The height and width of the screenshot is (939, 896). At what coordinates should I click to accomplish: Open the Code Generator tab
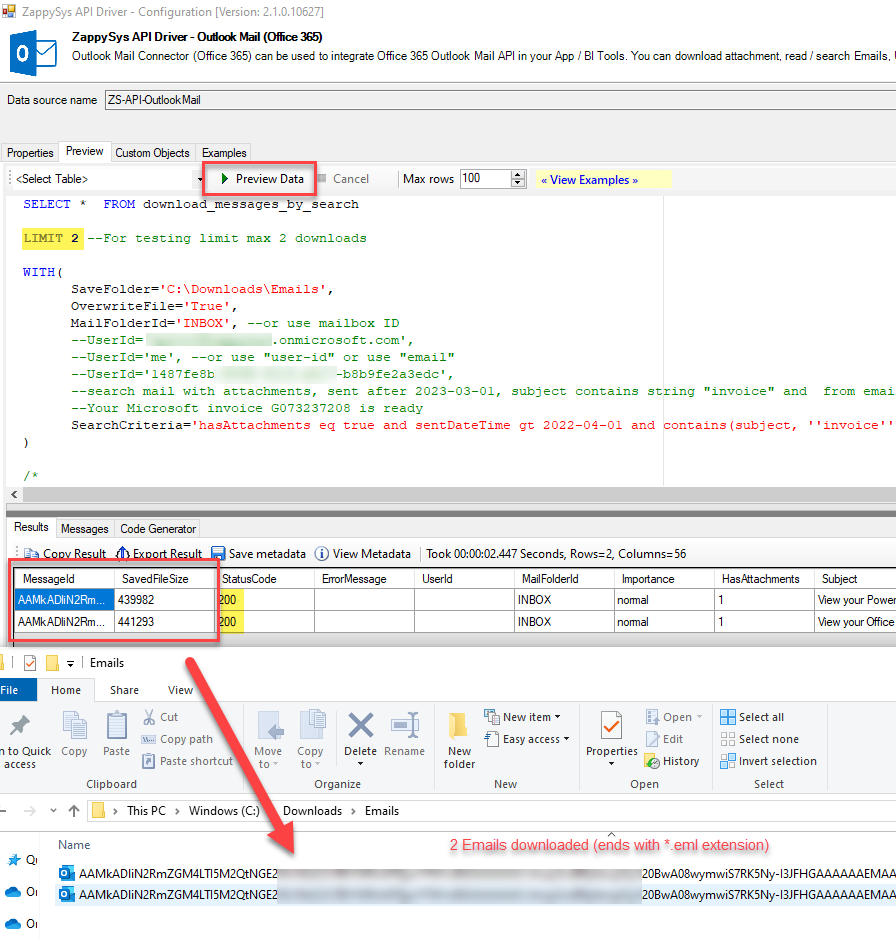click(x=158, y=529)
